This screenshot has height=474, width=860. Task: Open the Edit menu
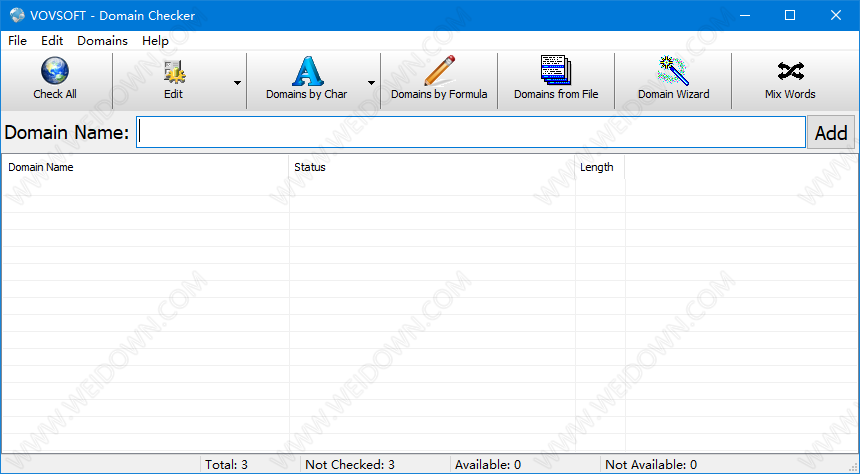(52, 41)
